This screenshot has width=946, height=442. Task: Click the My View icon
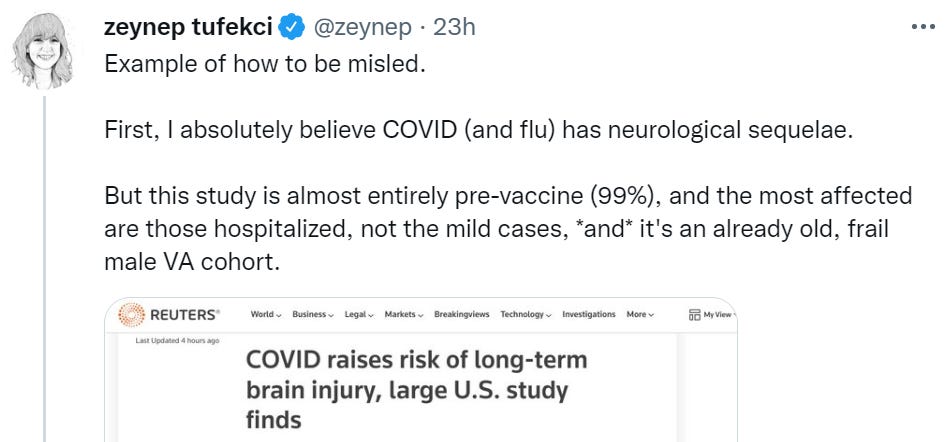pyautogui.click(x=693, y=315)
